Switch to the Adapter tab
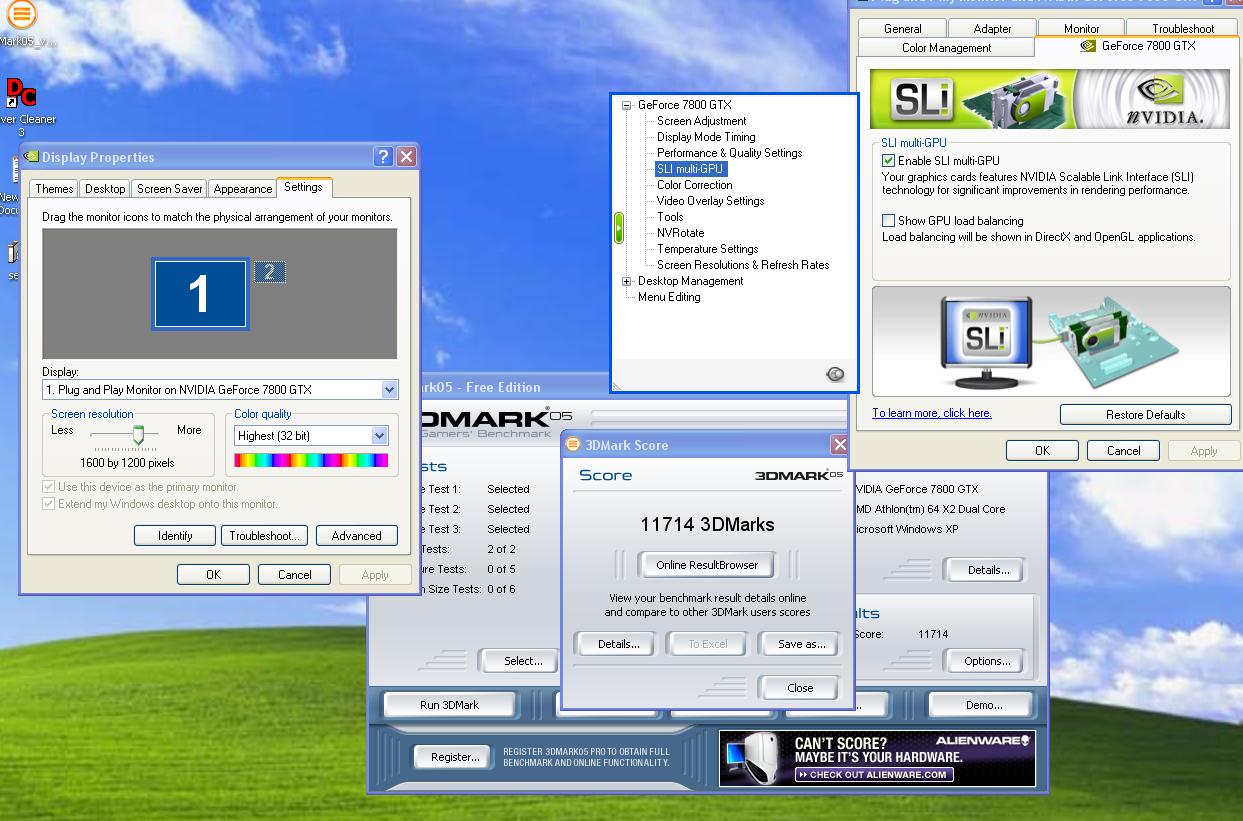This screenshot has width=1243, height=821. (992, 29)
